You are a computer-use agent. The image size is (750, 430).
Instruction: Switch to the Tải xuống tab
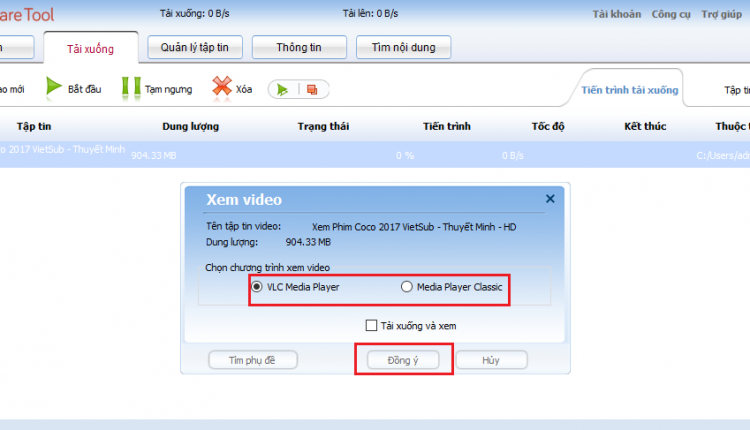(x=91, y=48)
